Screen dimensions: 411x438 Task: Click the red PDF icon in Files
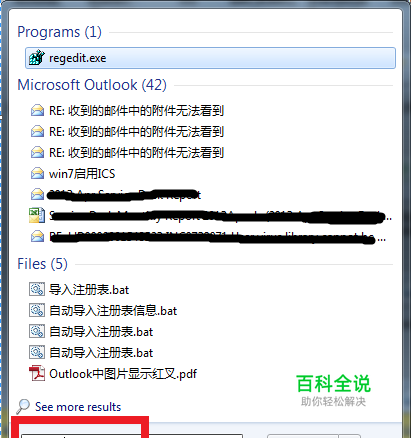pos(37,373)
